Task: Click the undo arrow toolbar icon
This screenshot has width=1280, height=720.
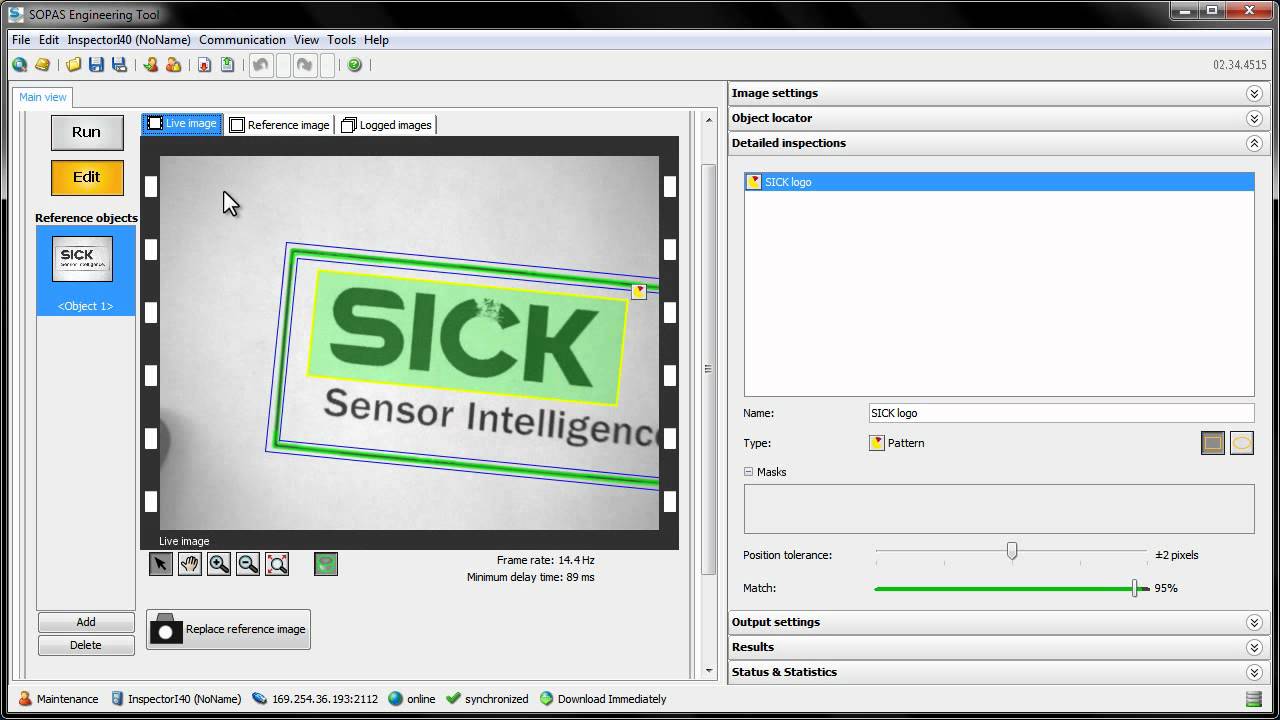Action: 260,65
